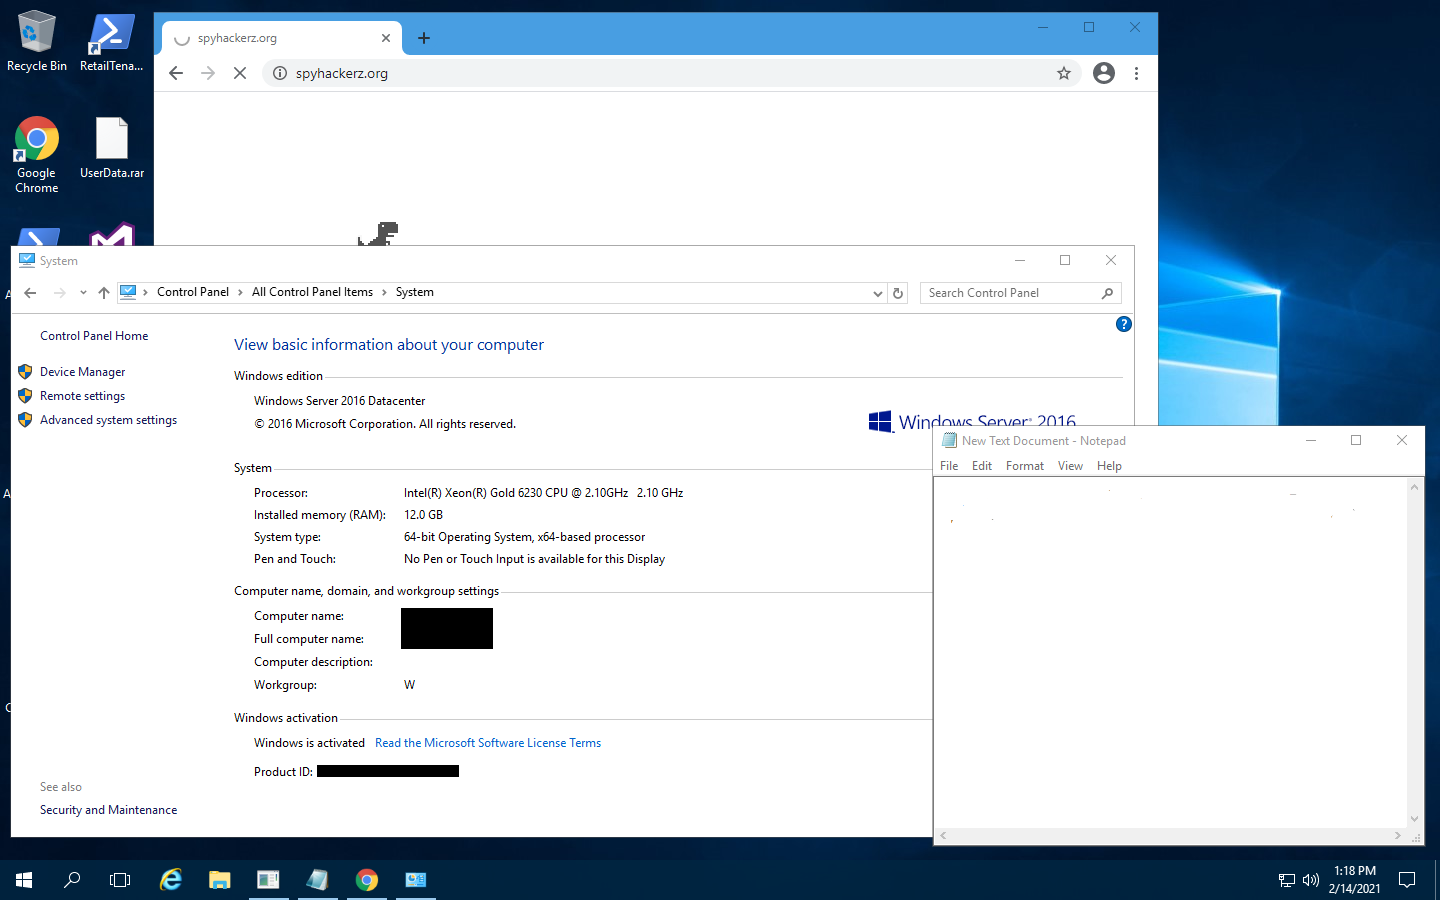Click into the Search Control Panel box

[x=1010, y=293]
